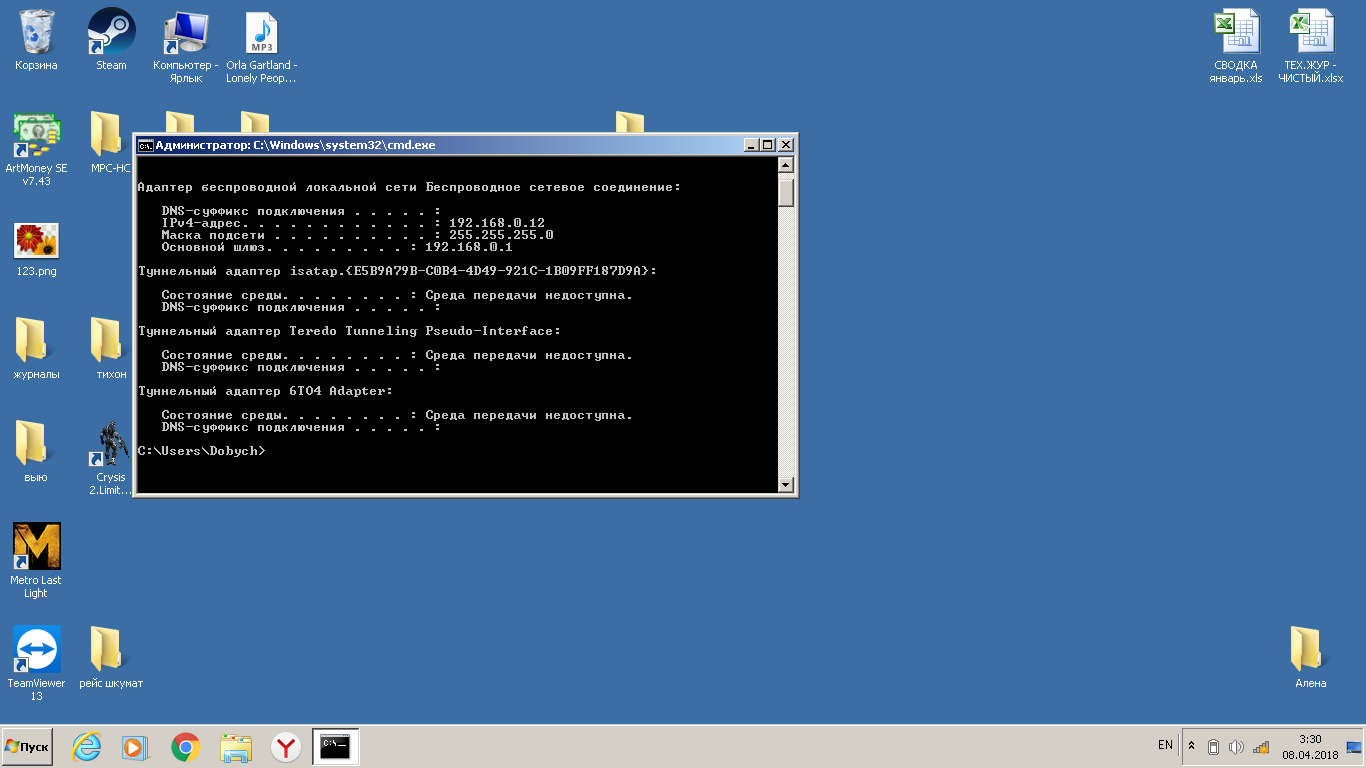Select the Crysis 2 game shortcut

point(110,457)
